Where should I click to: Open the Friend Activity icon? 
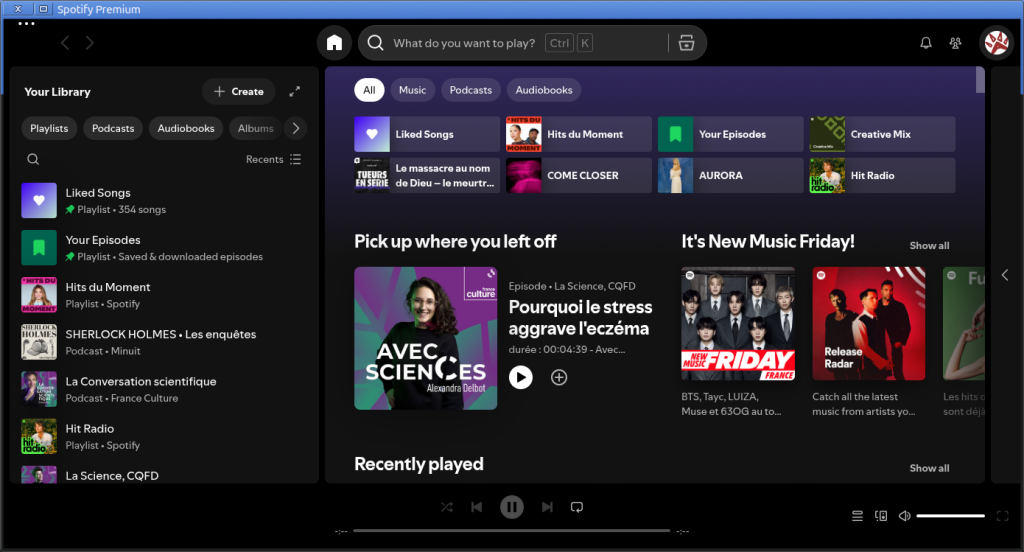(x=955, y=43)
